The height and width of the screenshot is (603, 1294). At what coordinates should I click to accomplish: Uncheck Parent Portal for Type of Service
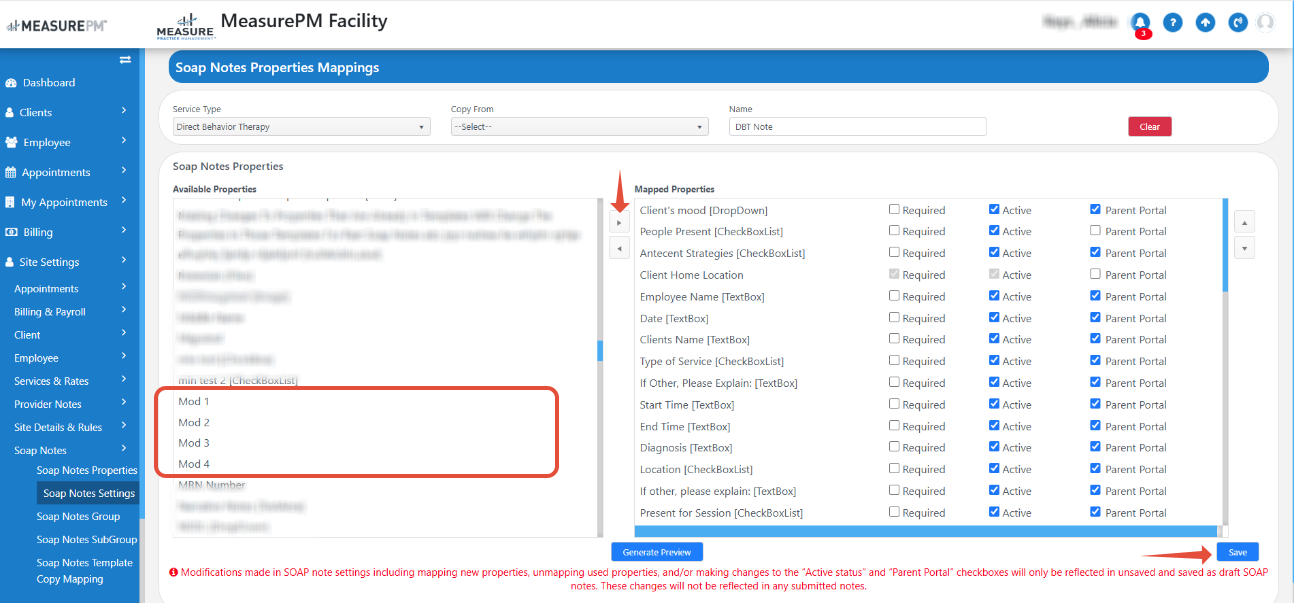(1095, 361)
